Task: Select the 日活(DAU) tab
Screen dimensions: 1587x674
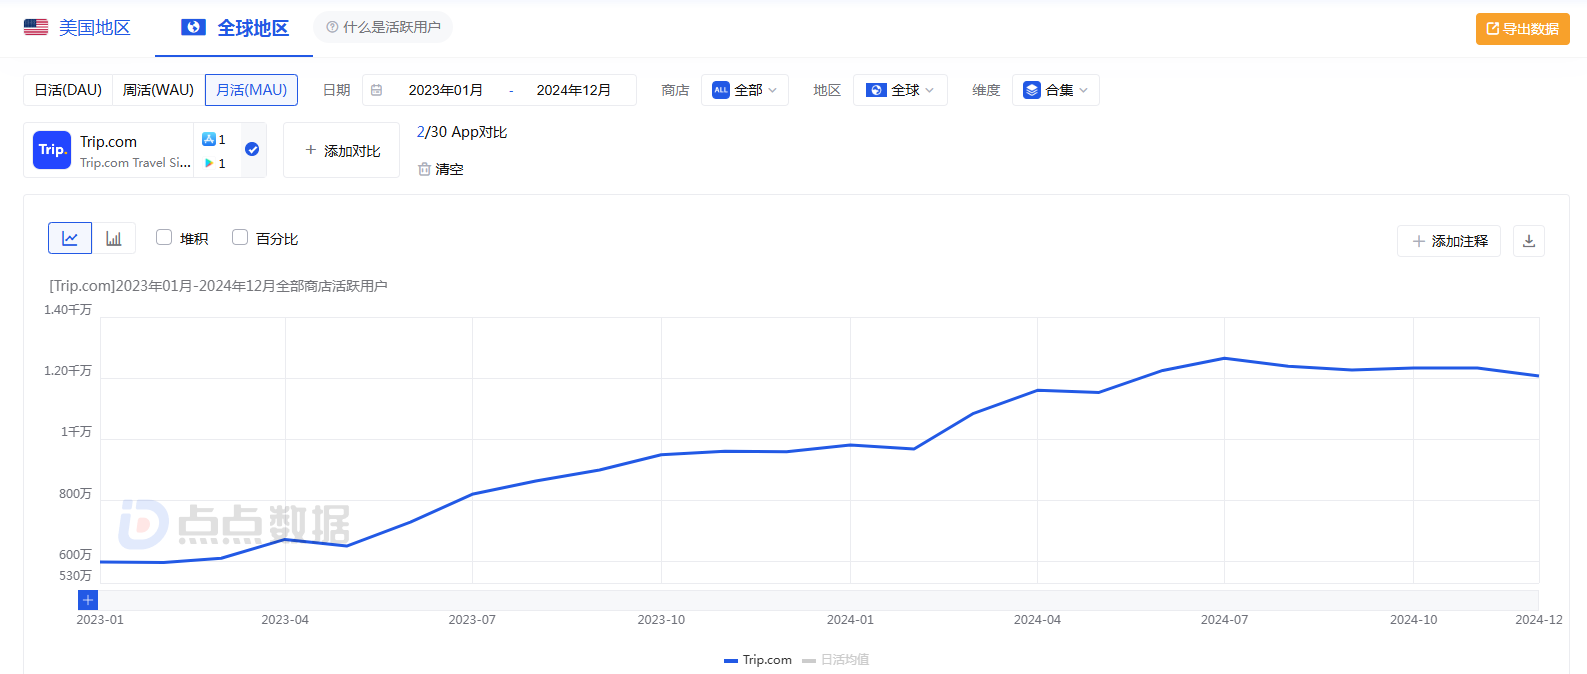Action: coord(68,90)
